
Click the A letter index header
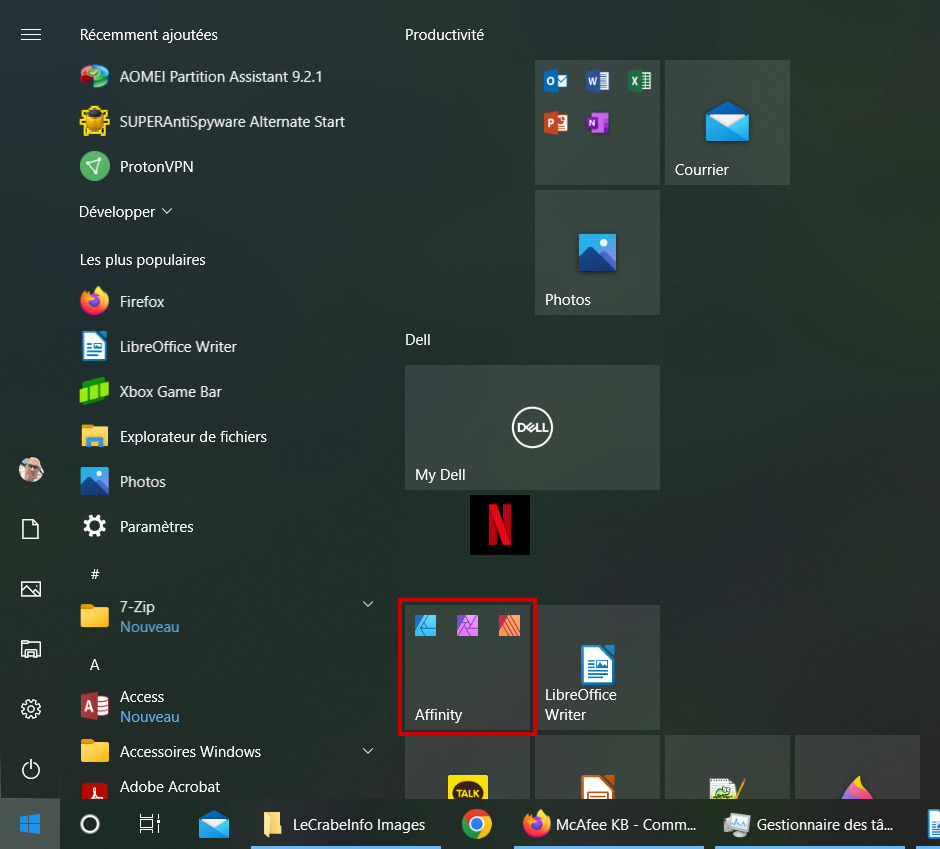tap(95, 664)
